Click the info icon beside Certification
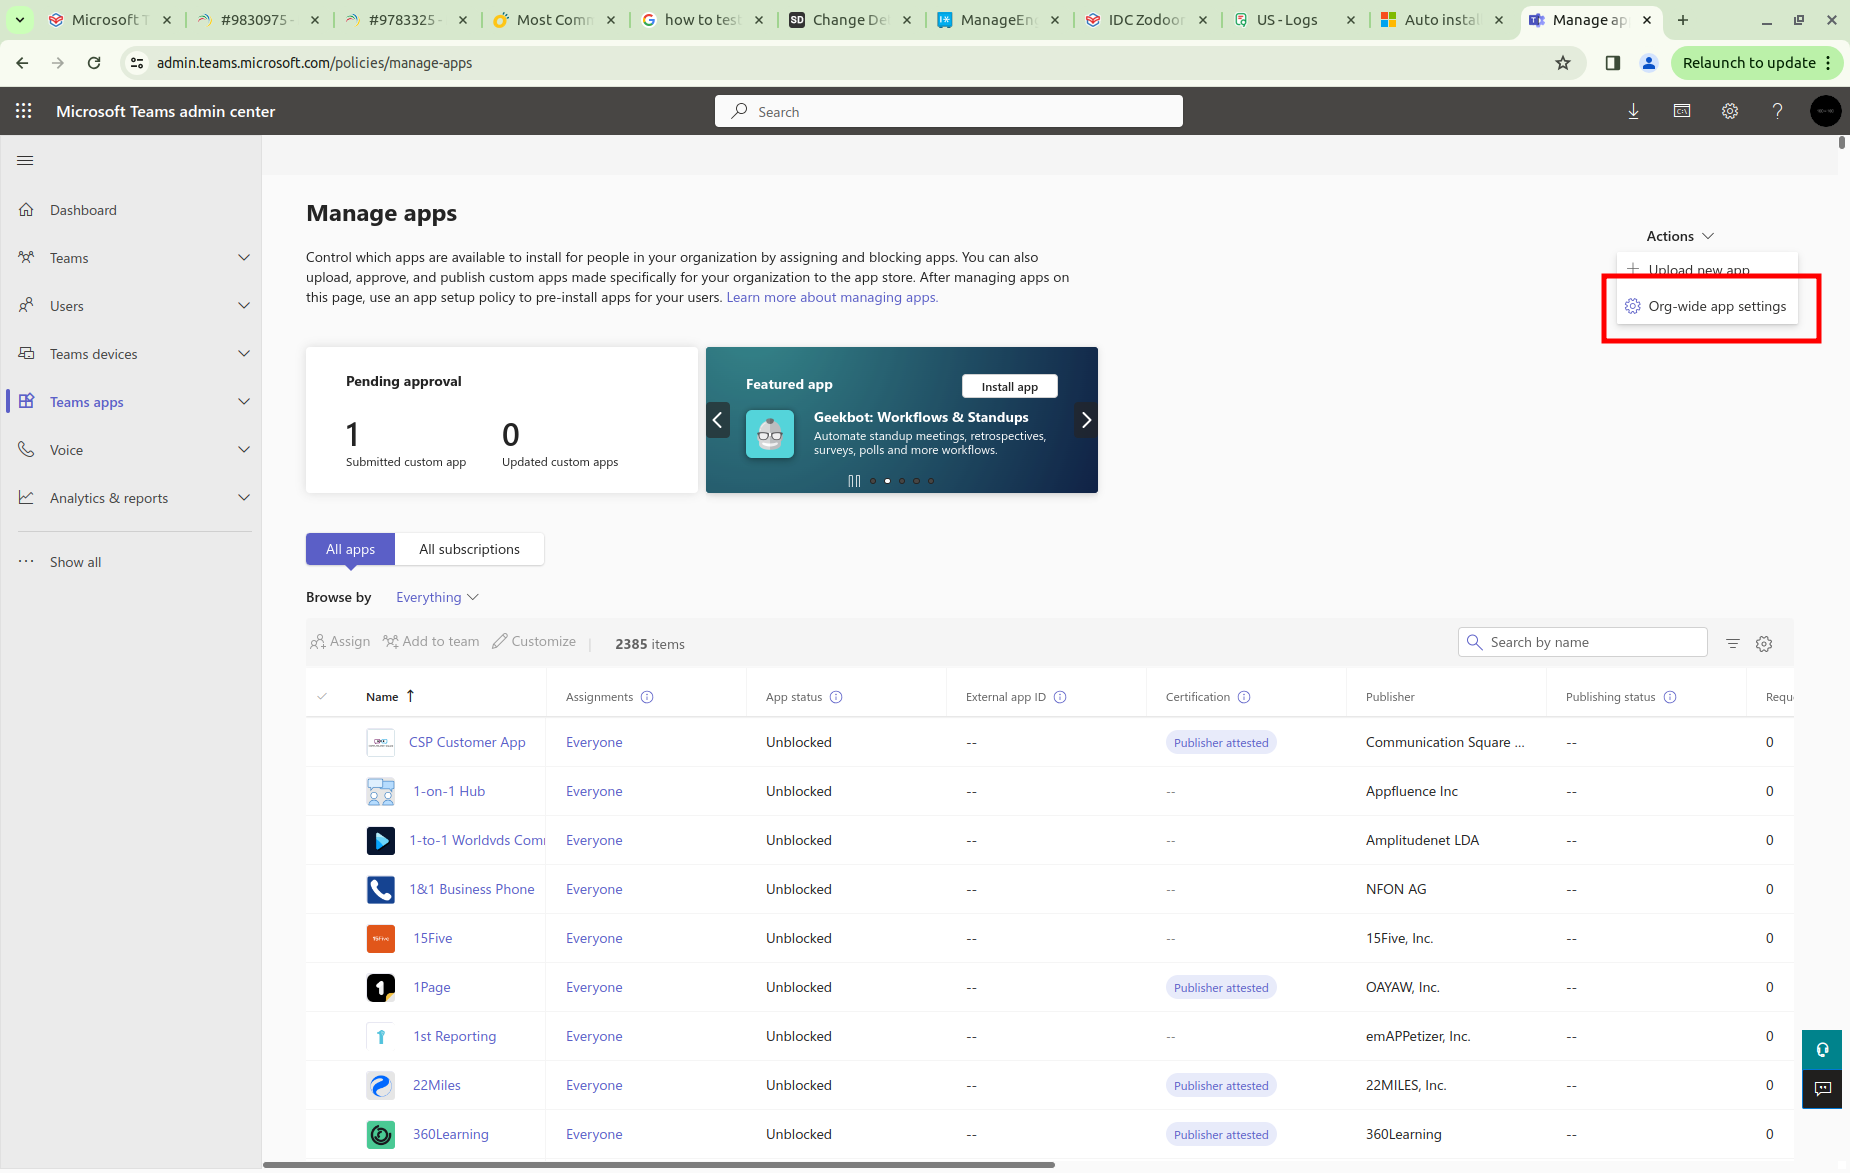Image resolution: width=1850 pixels, height=1173 pixels. (x=1244, y=697)
